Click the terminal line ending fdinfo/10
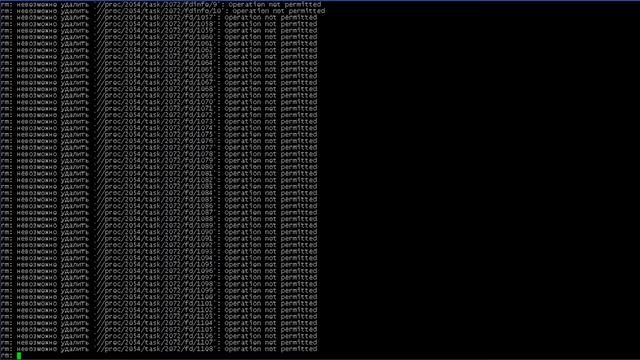This screenshot has height=360, width=640. click(x=162, y=11)
